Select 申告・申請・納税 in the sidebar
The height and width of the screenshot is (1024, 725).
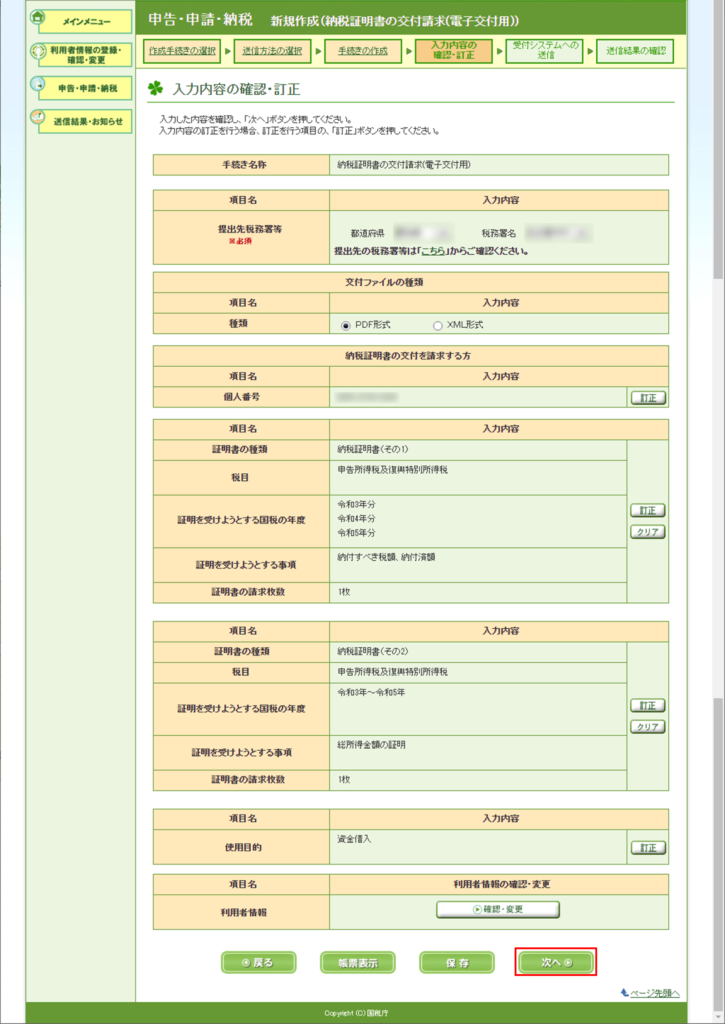[80, 88]
